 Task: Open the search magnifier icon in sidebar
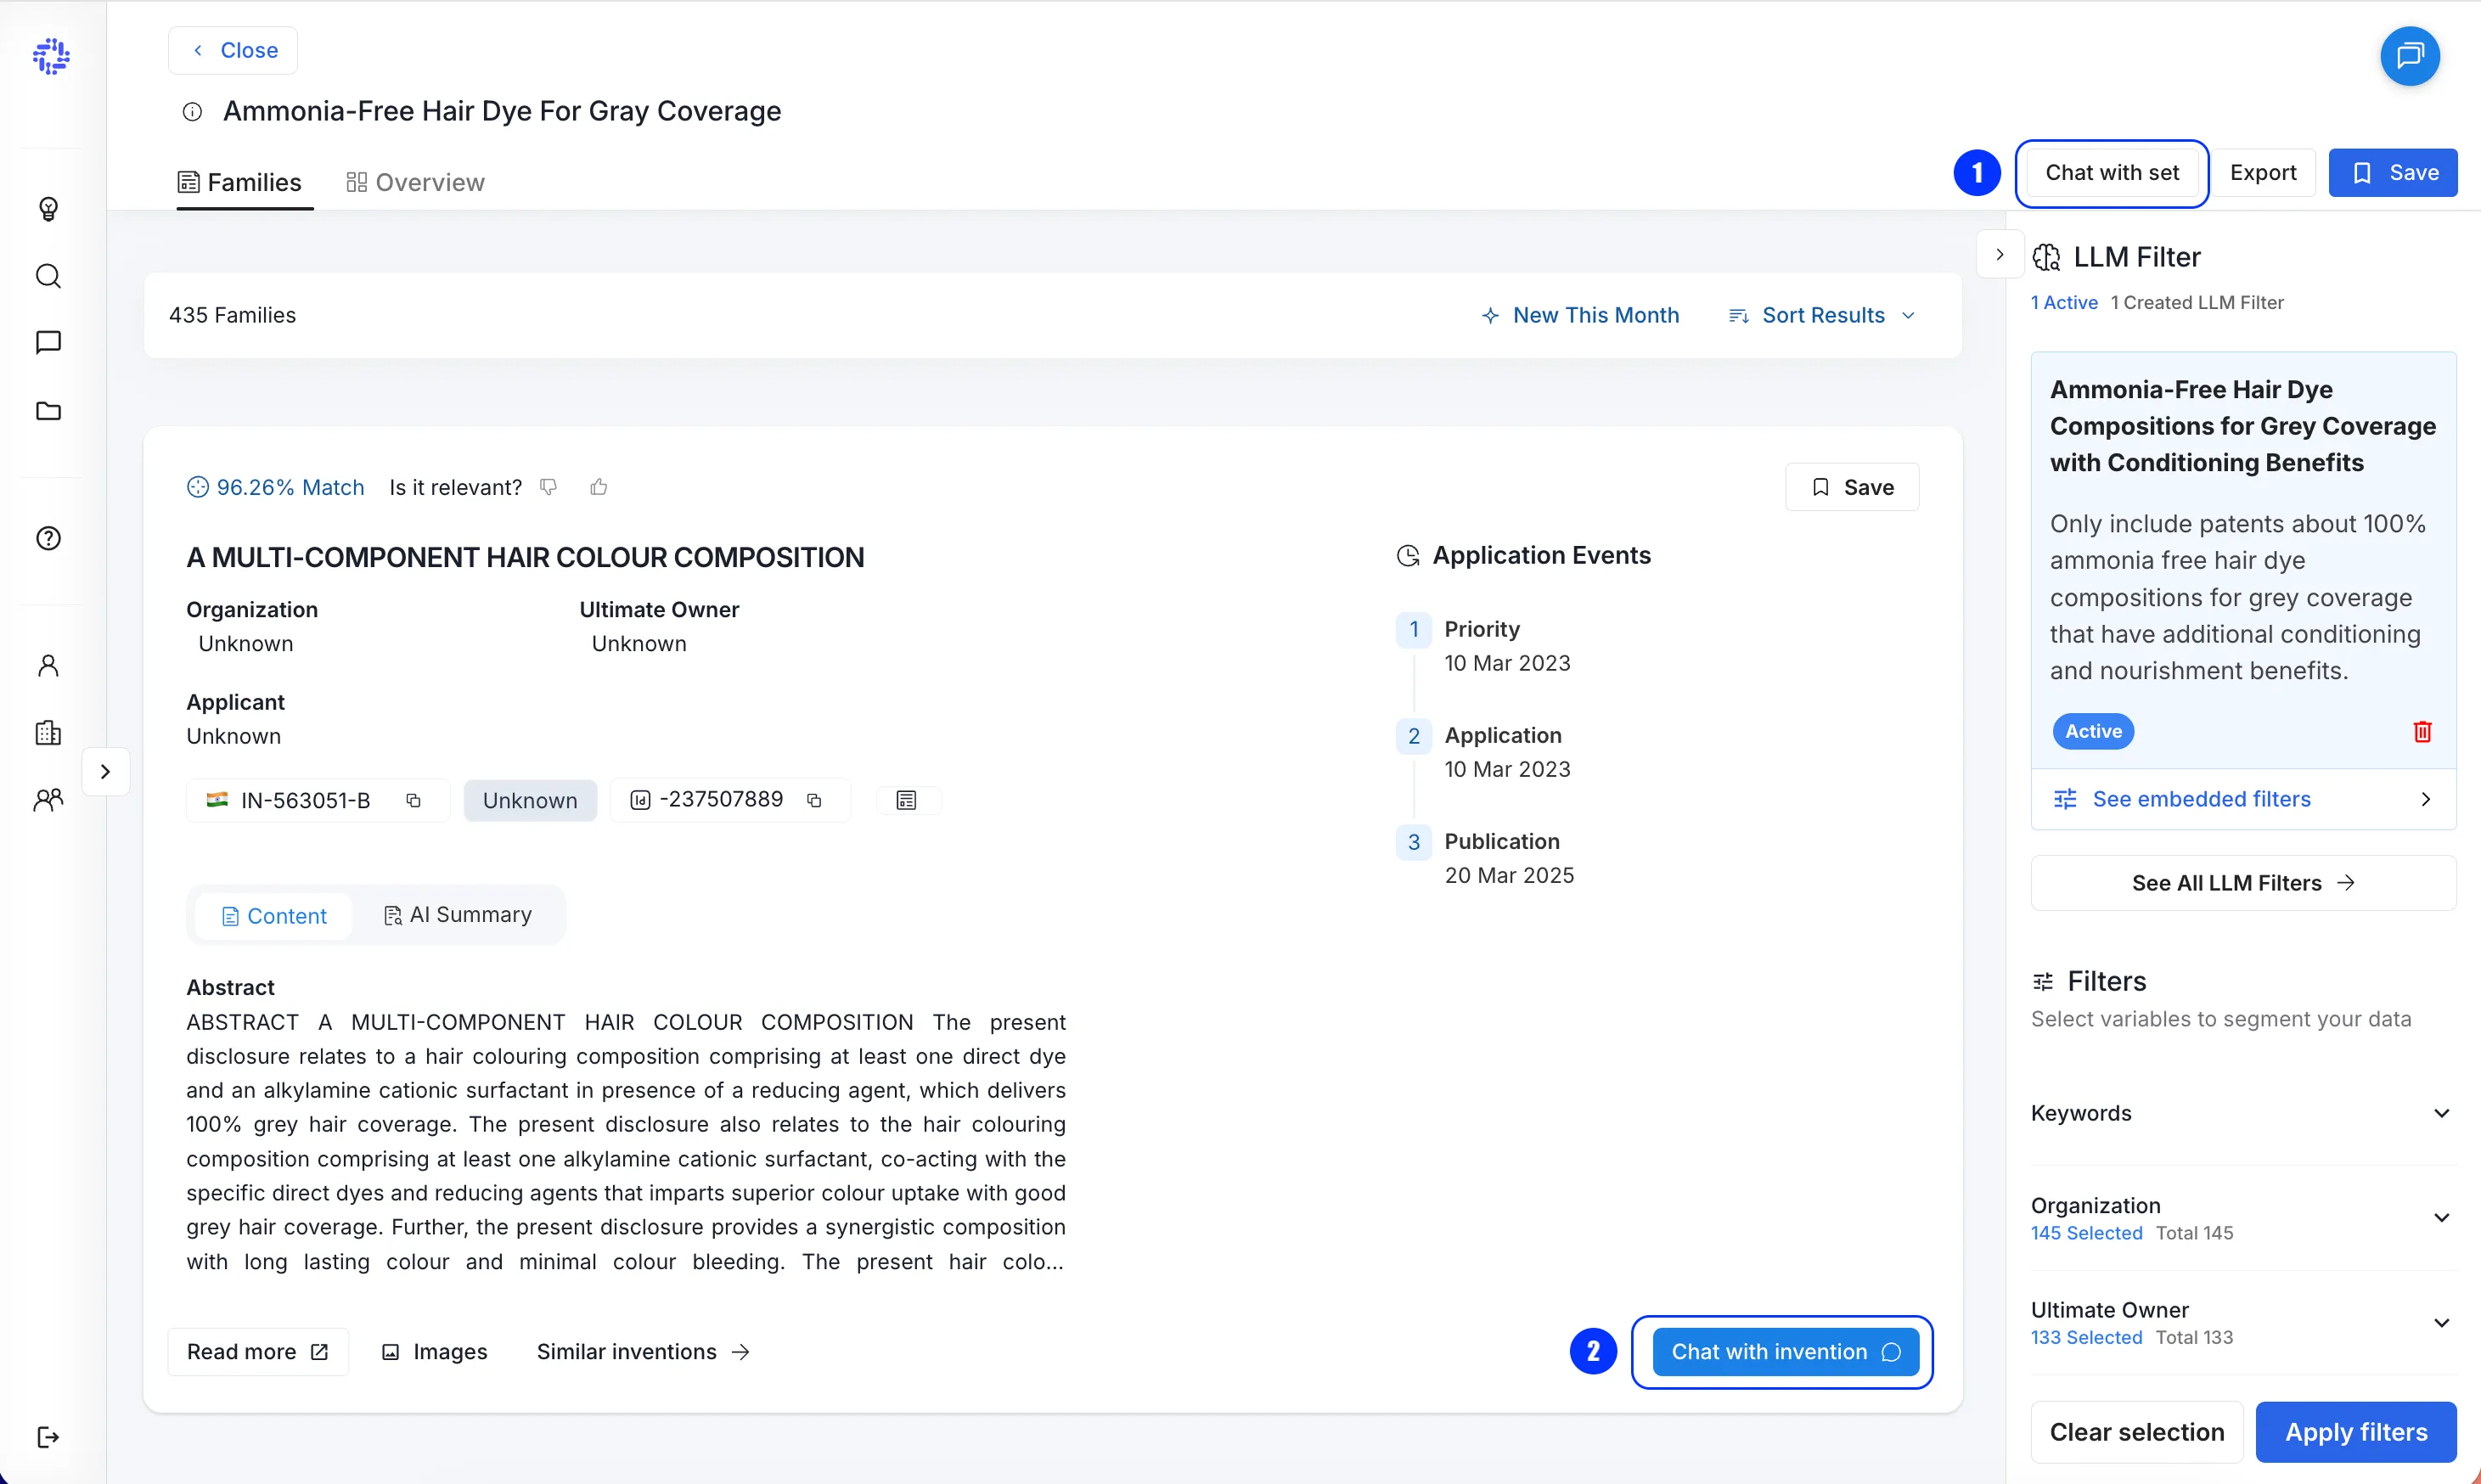click(x=48, y=276)
